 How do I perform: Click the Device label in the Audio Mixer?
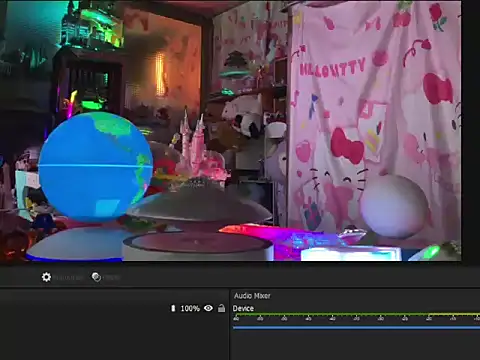coord(243,308)
